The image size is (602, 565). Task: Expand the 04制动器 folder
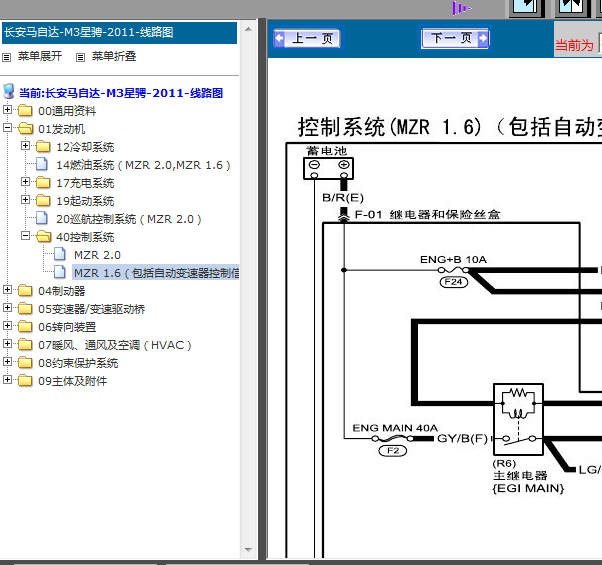pyautogui.click(x=7, y=290)
